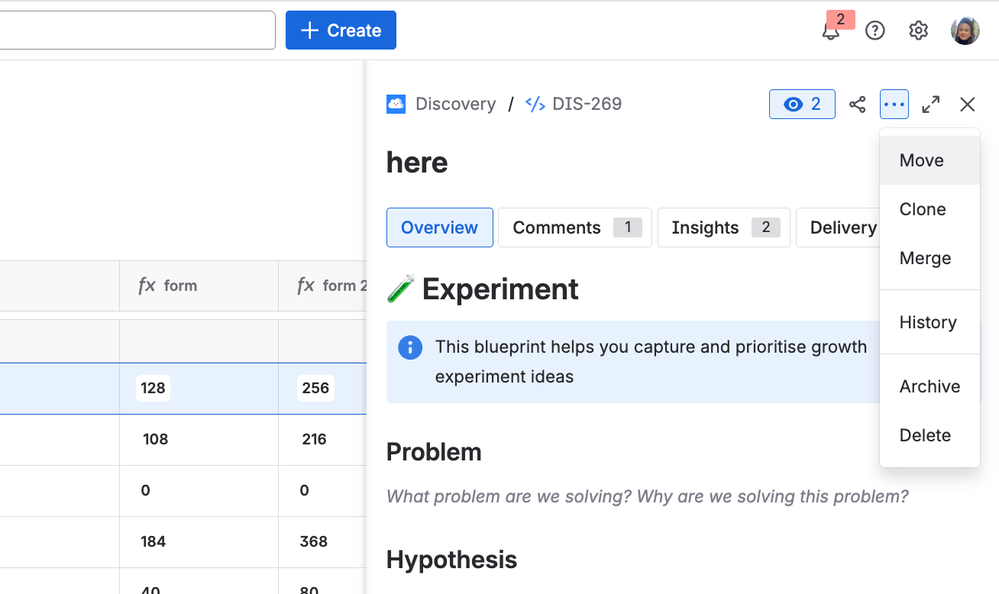Open the notifications bell
999x594 pixels.
click(831, 31)
